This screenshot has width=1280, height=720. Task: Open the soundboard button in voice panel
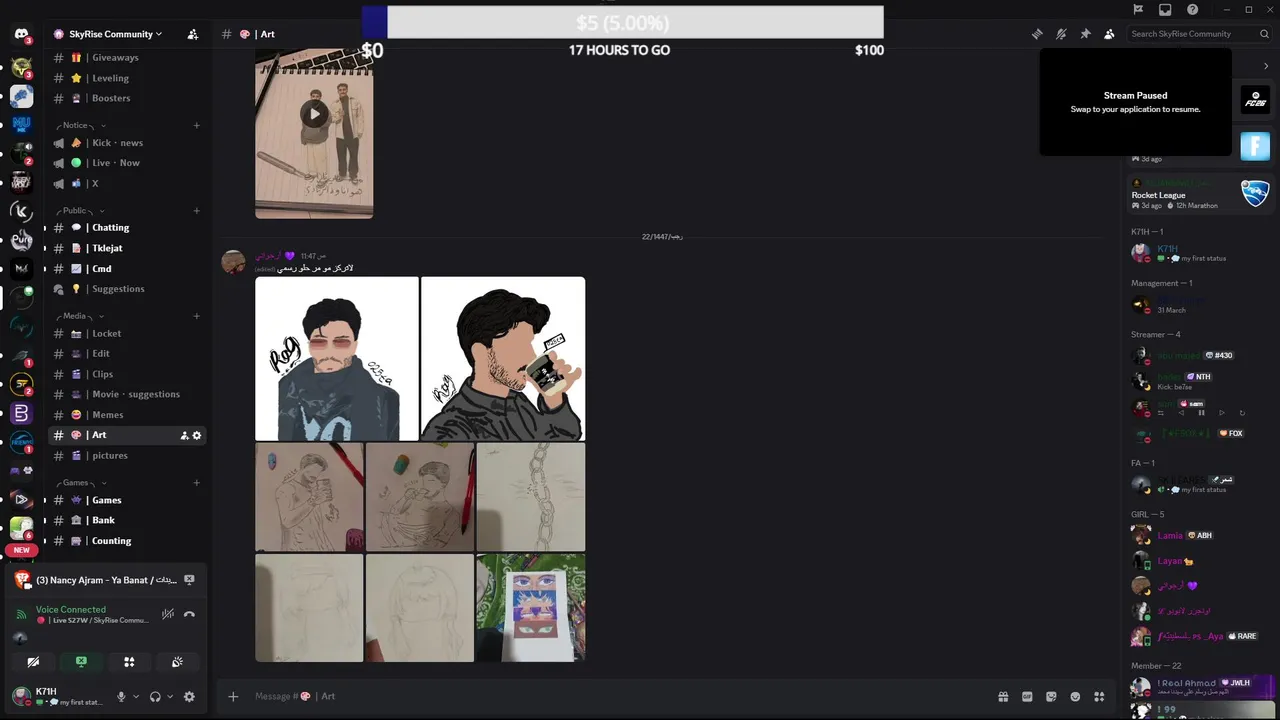177,661
